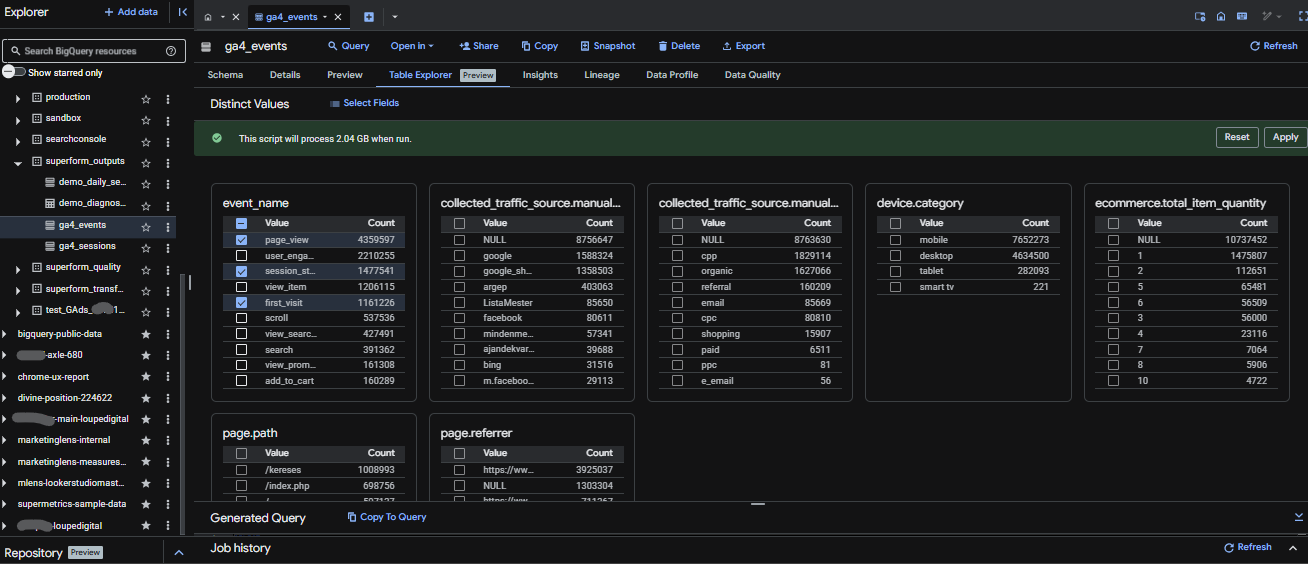The image size is (1308, 564).
Task: Toggle Show starred only switch
Action: (14, 72)
